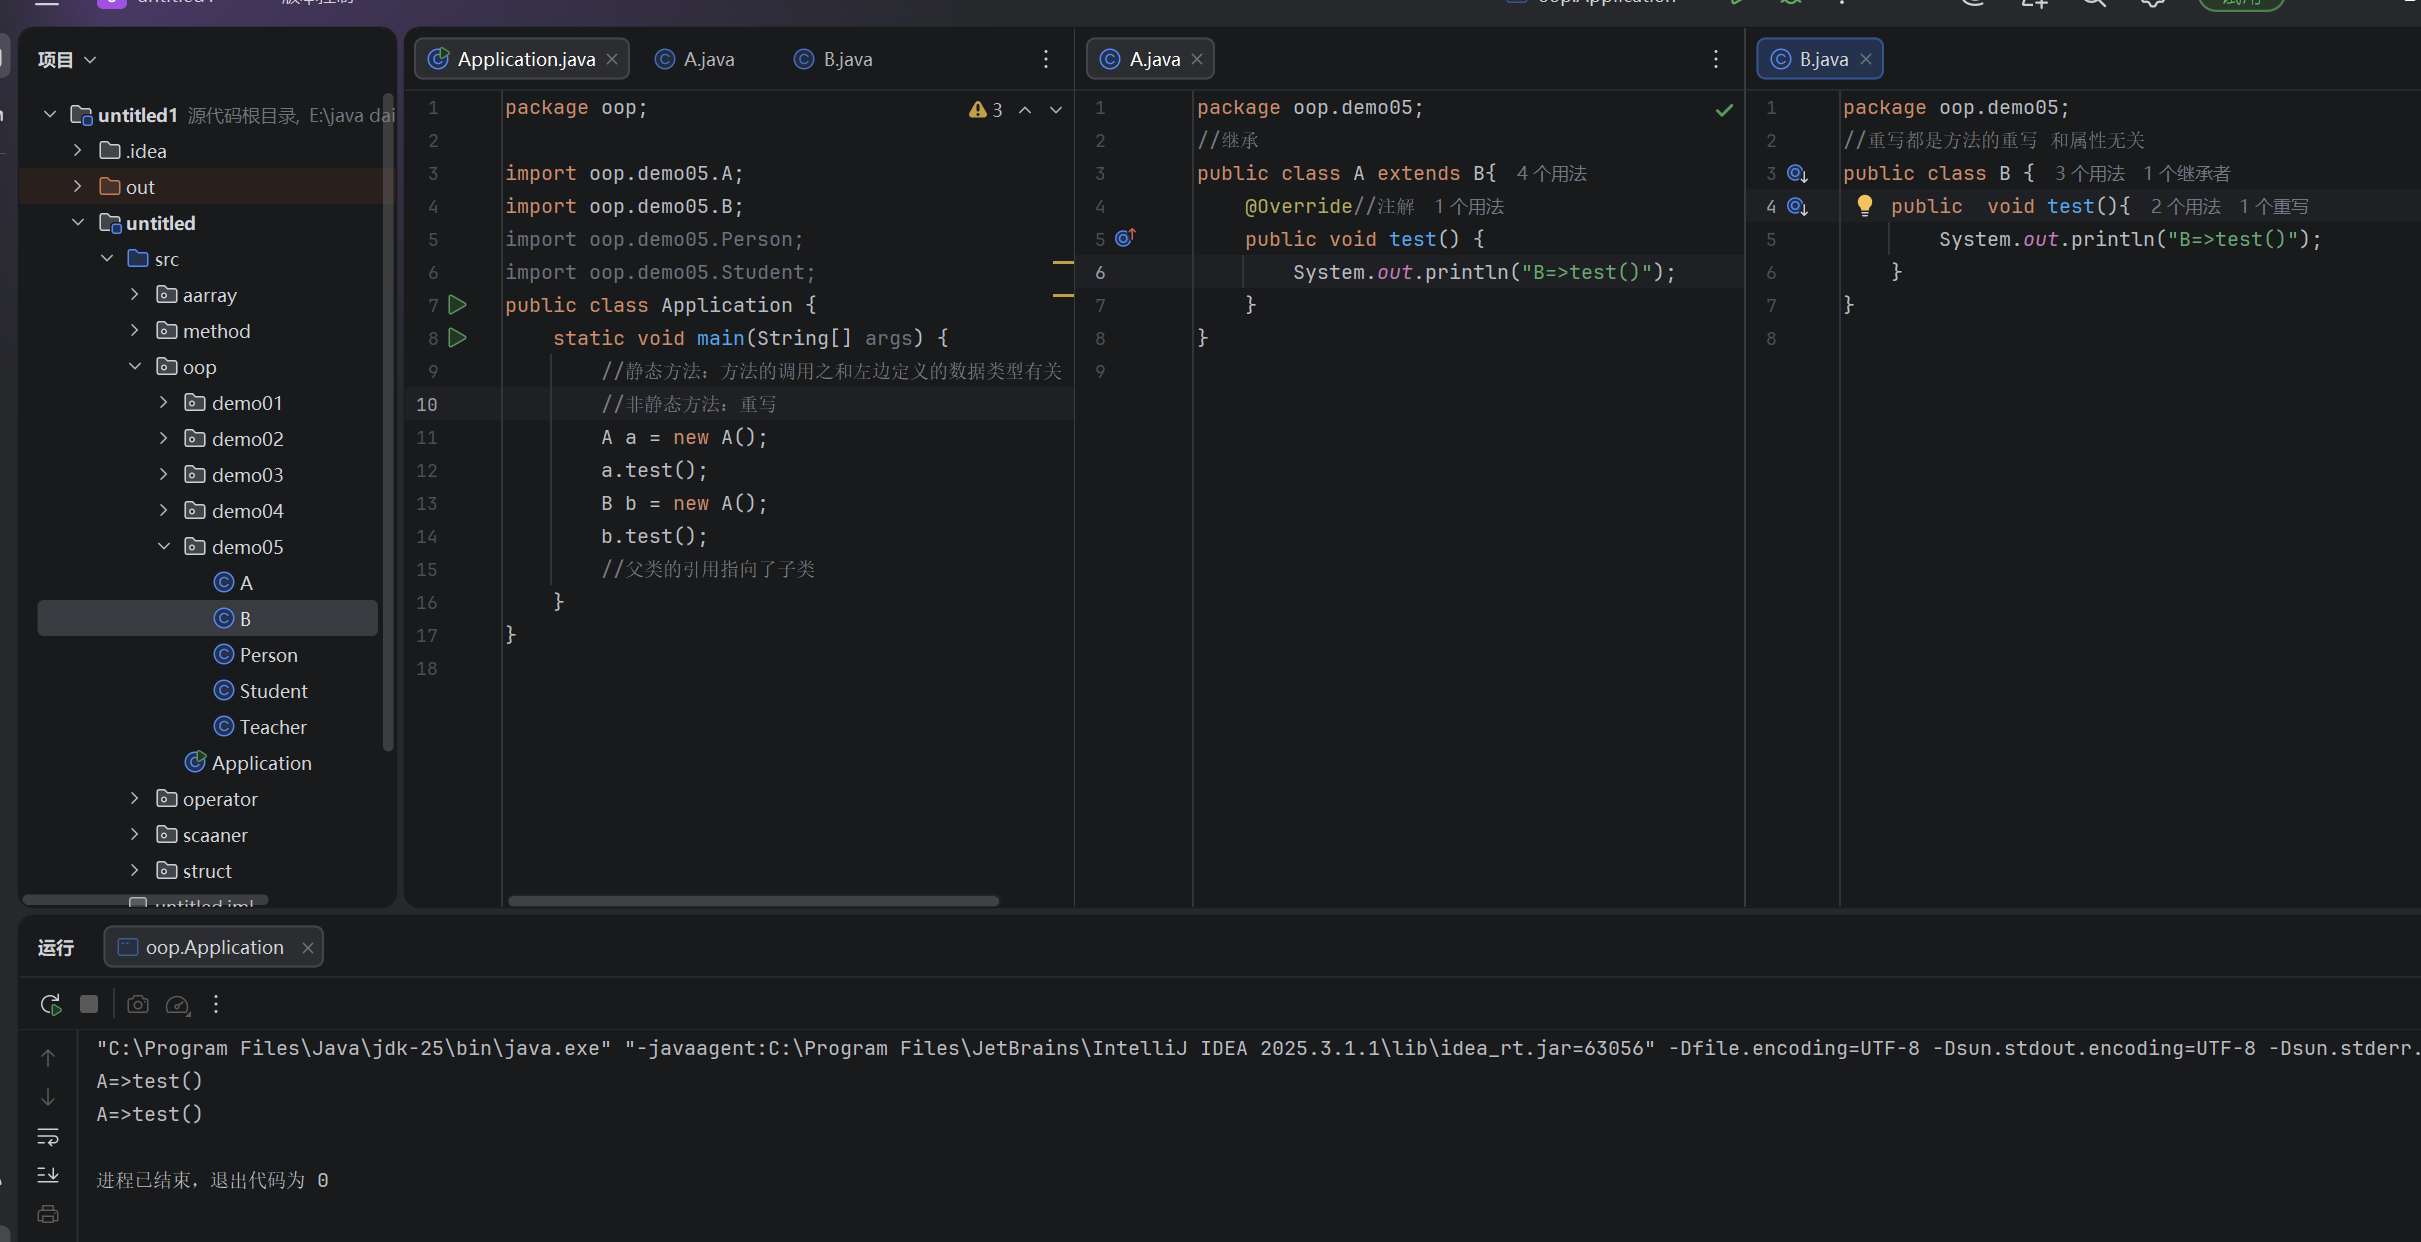Open the Teacher class in project tree

tap(272, 727)
